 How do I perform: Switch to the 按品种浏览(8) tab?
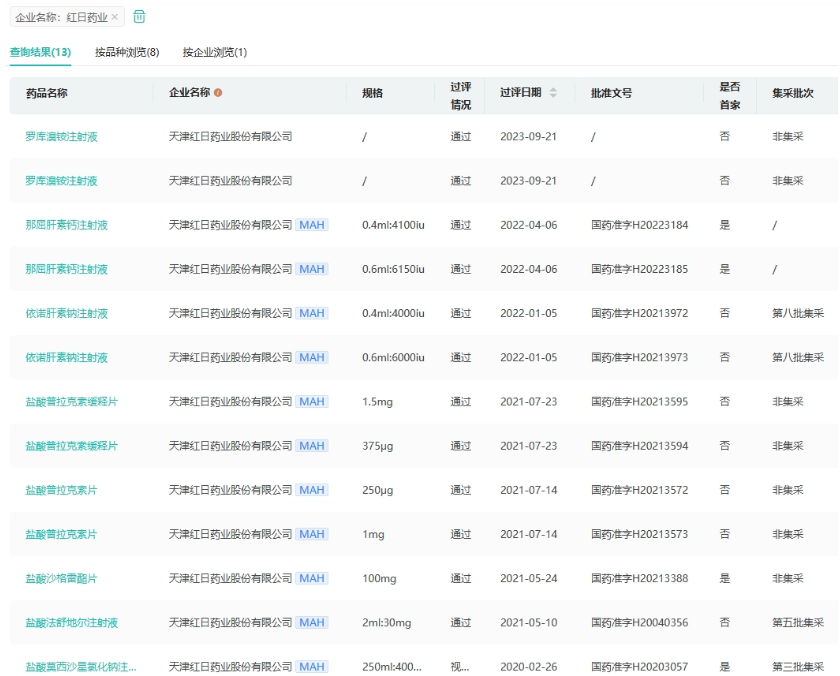127,52
